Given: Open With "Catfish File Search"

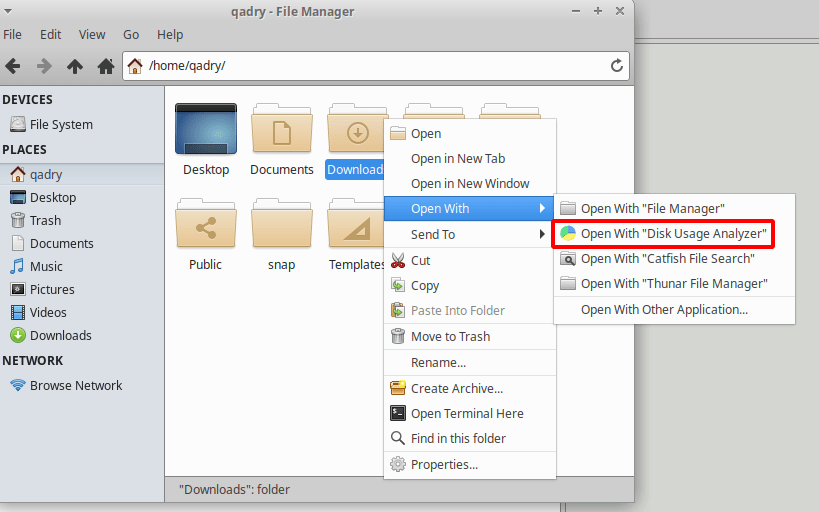Looking at the screenshot, I should (674, 259).
